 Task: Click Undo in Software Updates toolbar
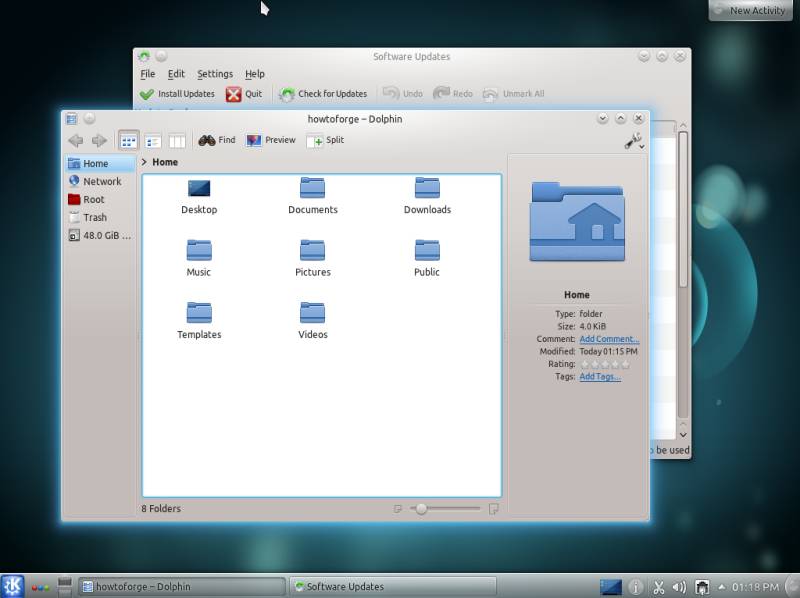(403, 94)
